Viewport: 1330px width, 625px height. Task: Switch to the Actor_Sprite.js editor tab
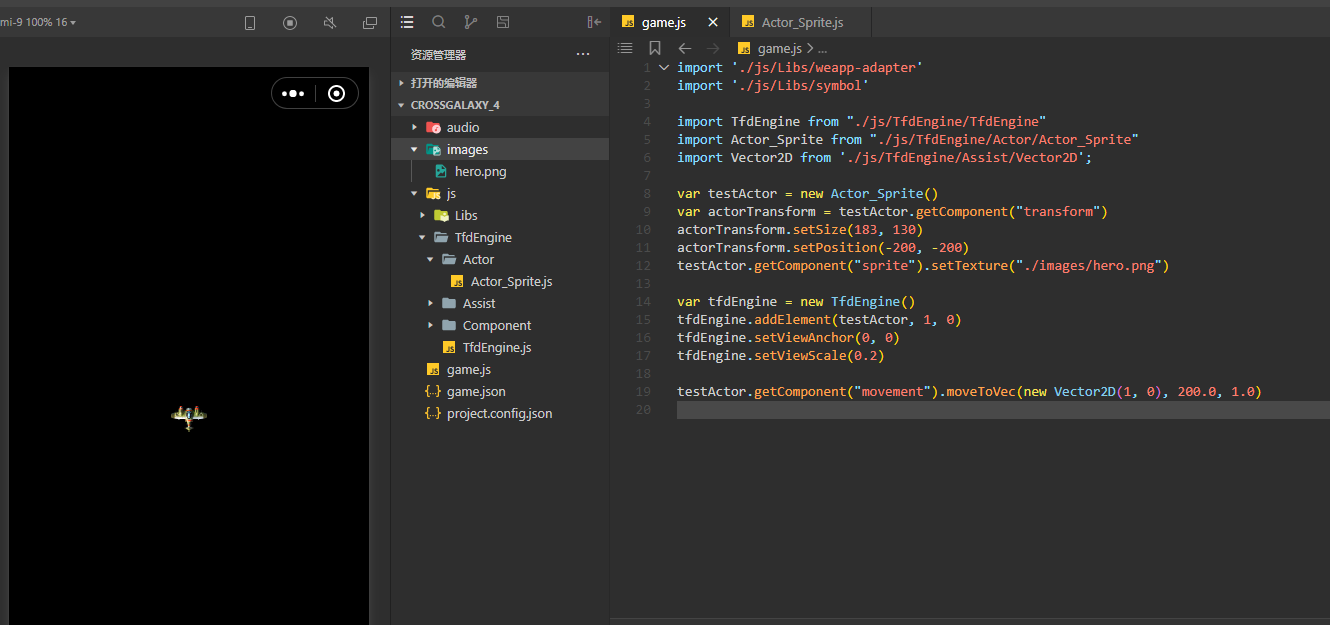pyautogui.click(x=801, y=22)
